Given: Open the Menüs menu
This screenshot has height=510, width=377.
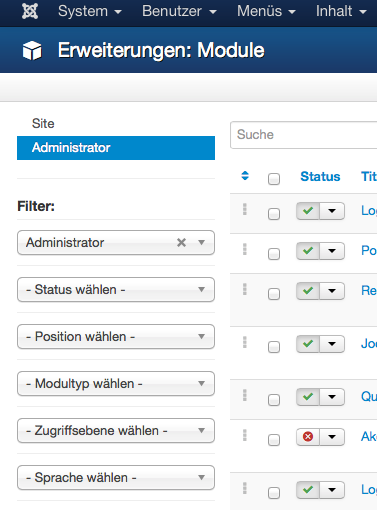Looking at the screenshot, I should 266,11.
